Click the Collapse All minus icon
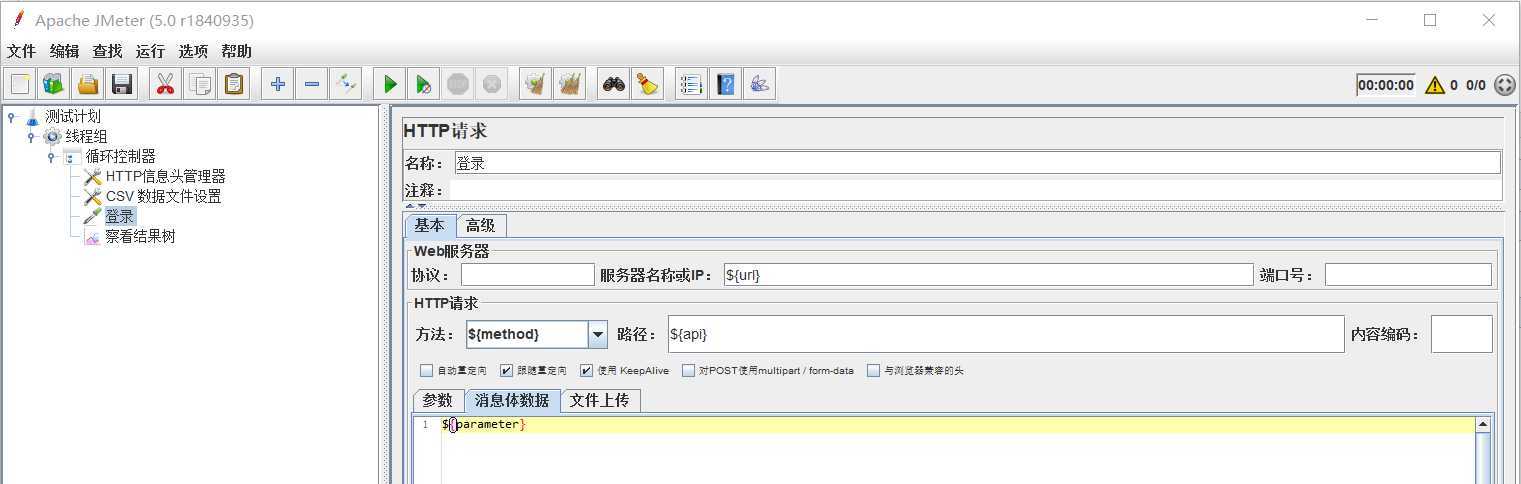Image resolution: width=1521 pixels, height=484 pixels. click(312, 85)
